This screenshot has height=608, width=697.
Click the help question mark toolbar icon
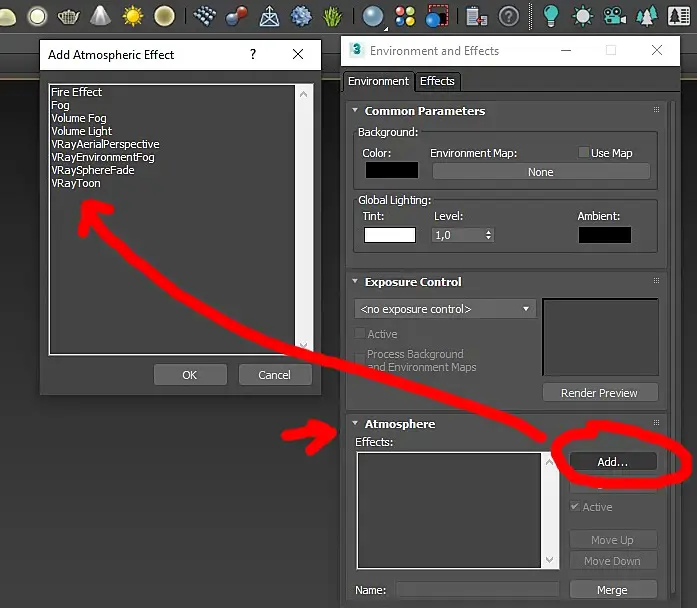pyautogui.click(x=509, y=16)
